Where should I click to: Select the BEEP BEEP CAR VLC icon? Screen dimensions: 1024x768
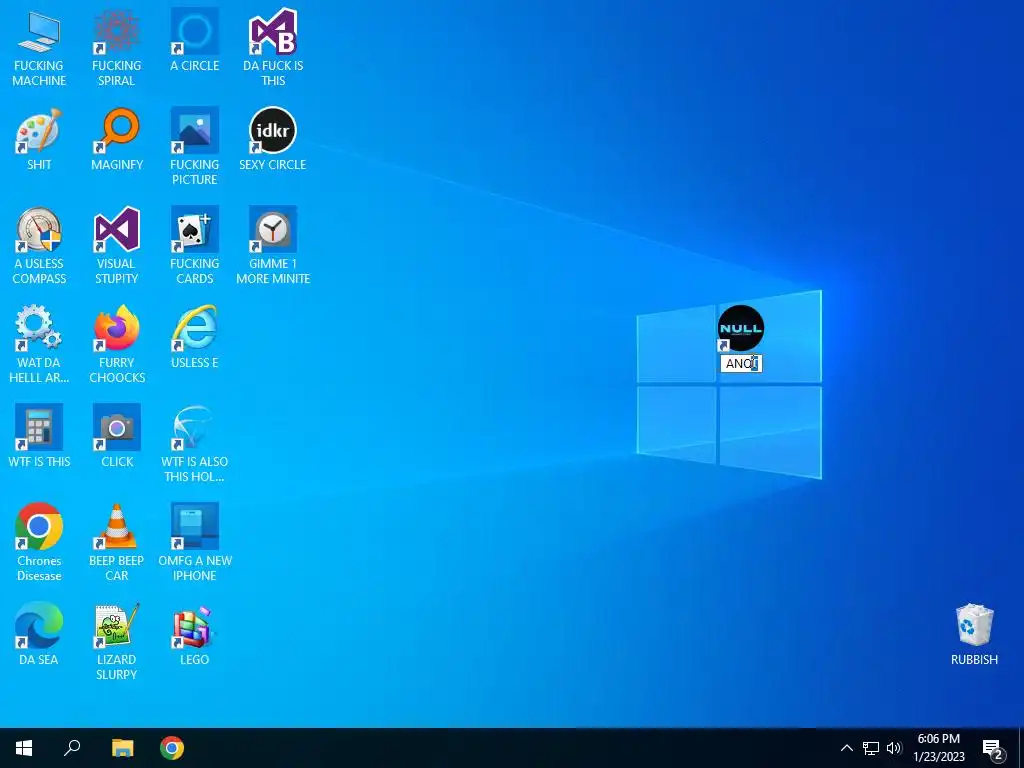pyautogui.click(x=116, y=526)
